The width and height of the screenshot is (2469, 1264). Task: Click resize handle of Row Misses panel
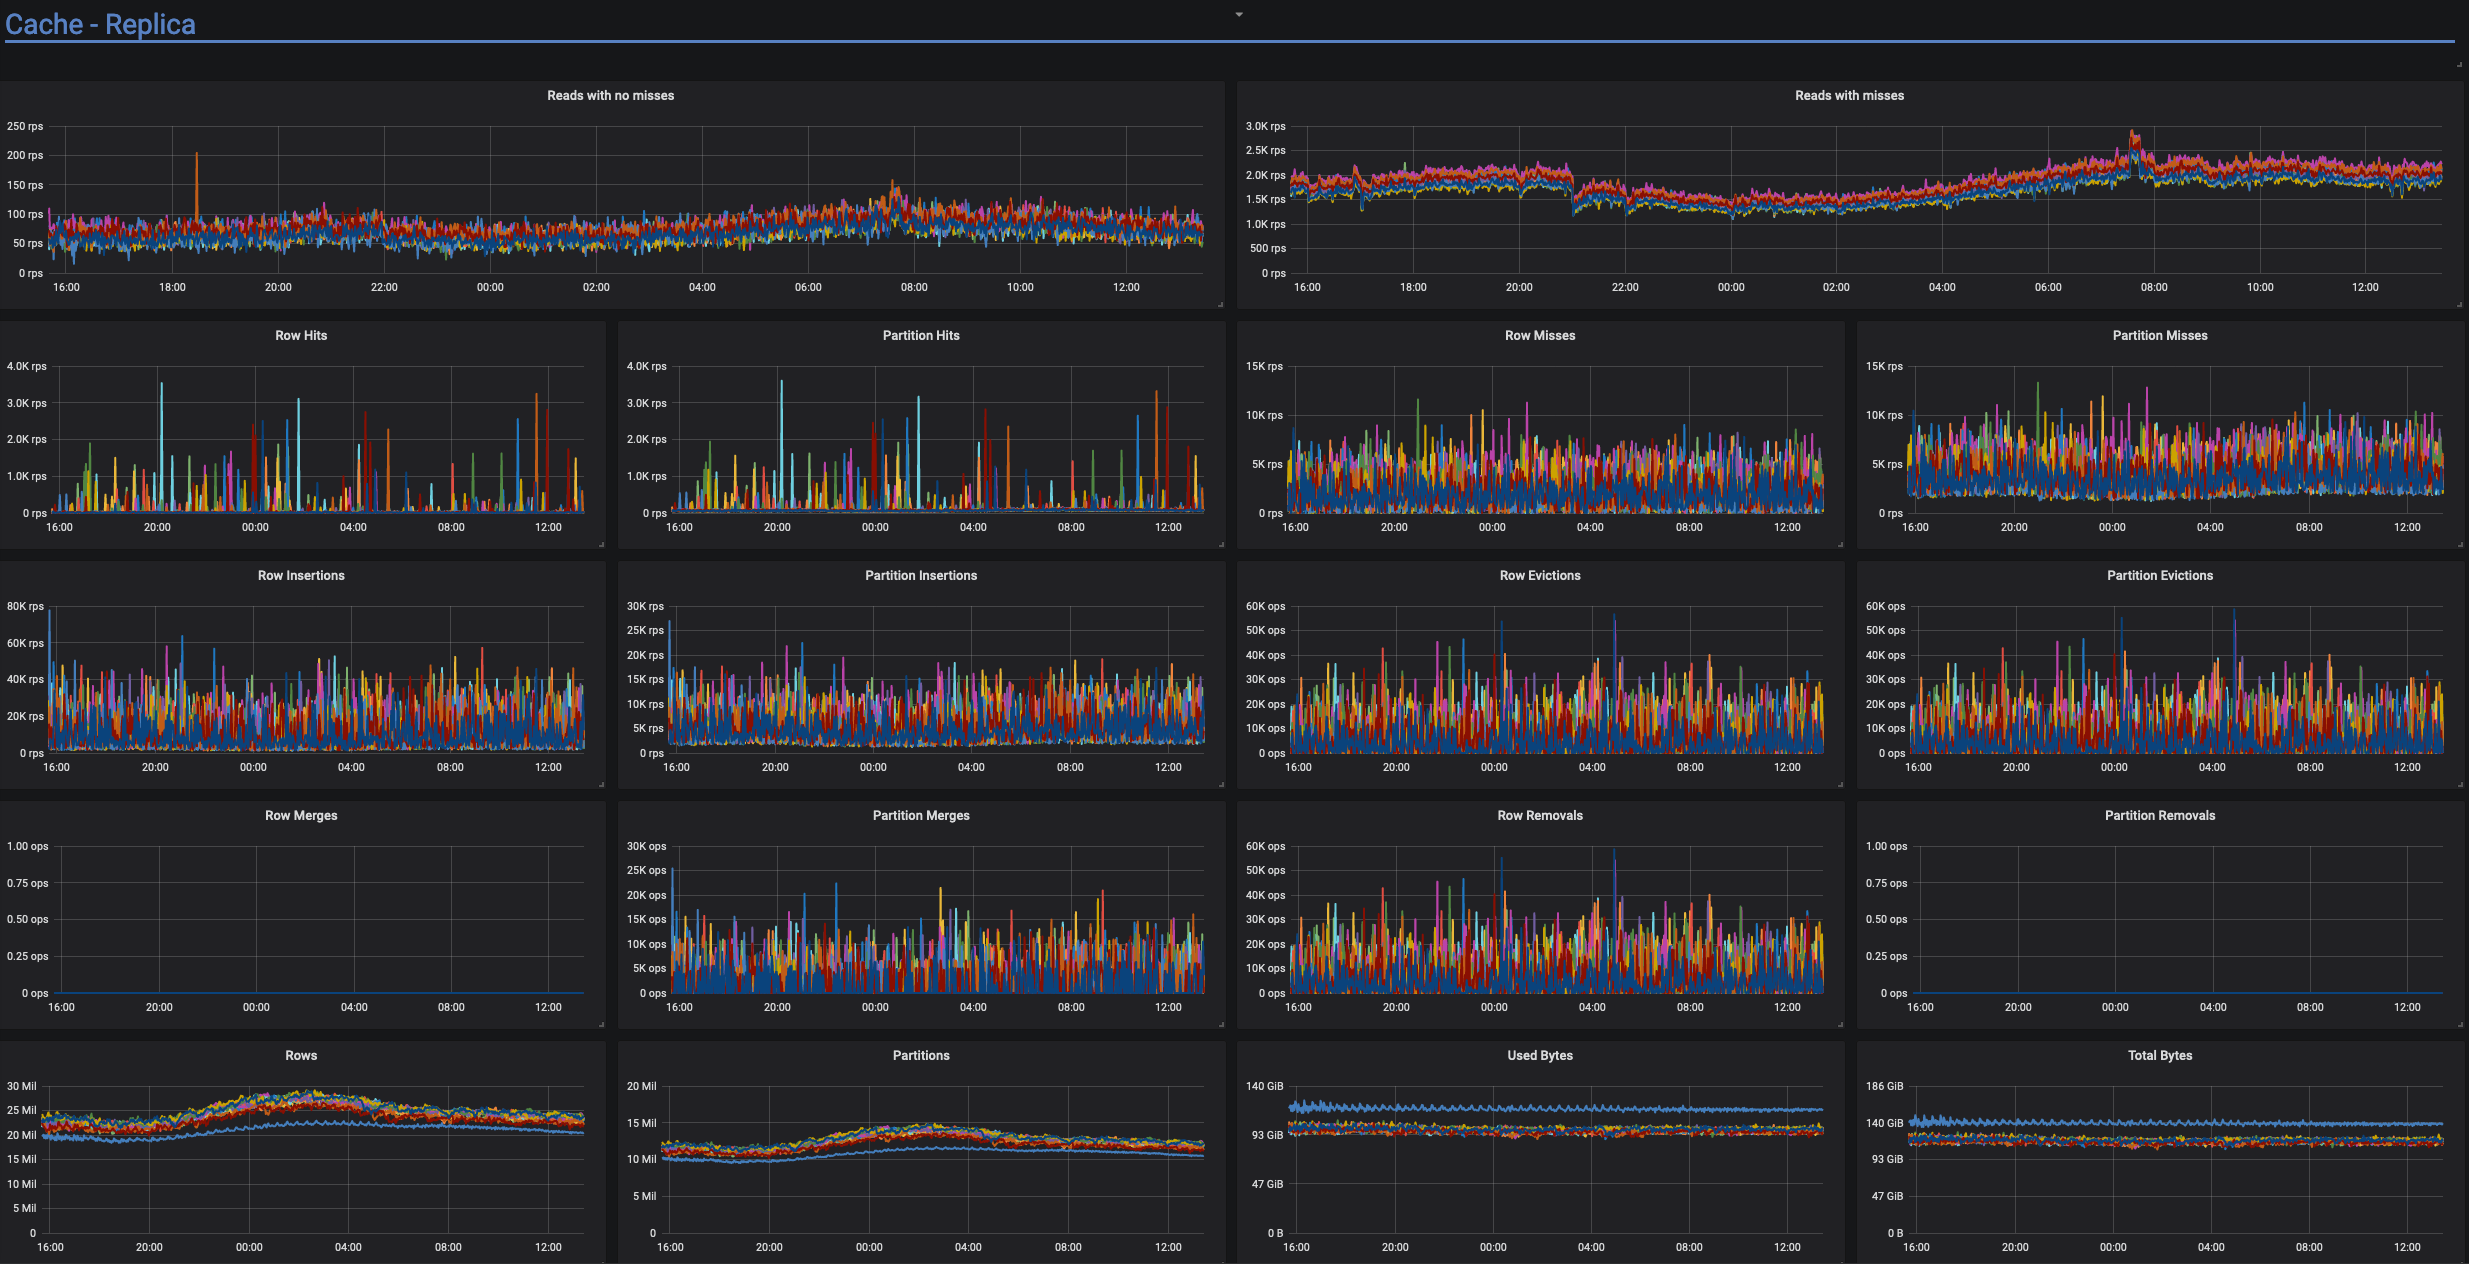pyautogui.click(x=1841, y=544)
